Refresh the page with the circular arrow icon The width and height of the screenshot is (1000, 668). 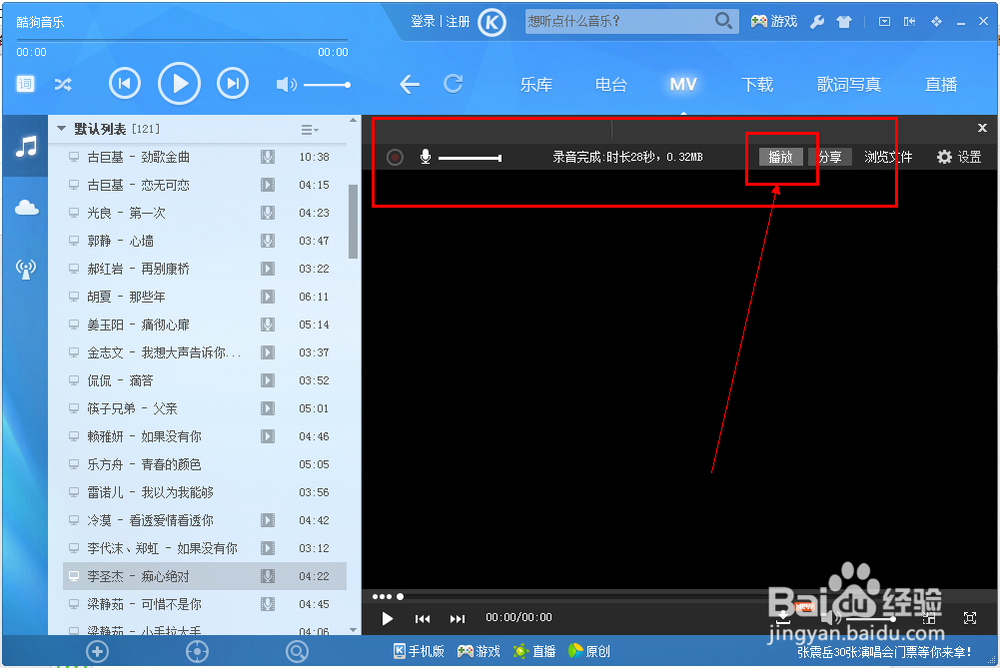click(x=453, y=84)
